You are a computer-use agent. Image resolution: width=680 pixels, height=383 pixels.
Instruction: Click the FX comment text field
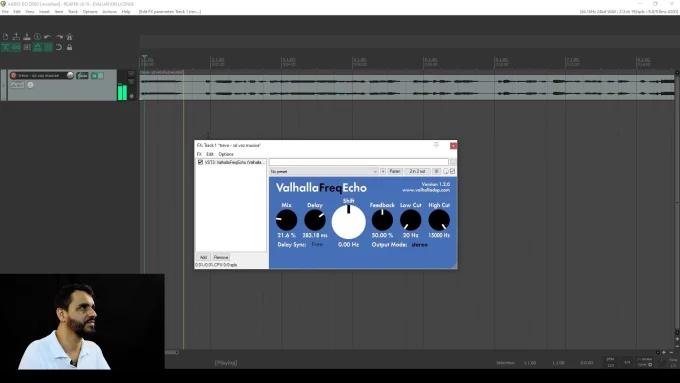tap(359, 162)
